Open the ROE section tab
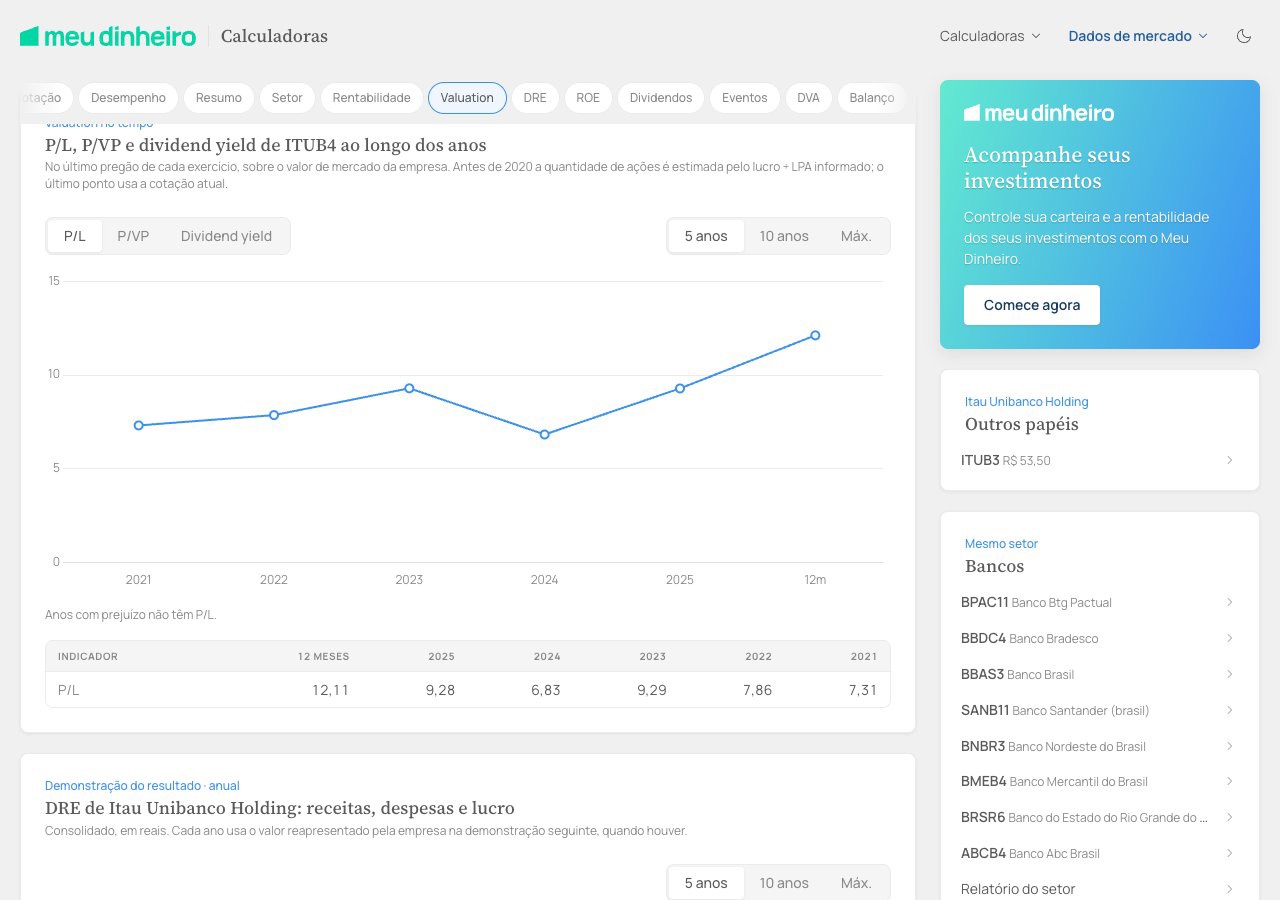 (x=588, y=98)
